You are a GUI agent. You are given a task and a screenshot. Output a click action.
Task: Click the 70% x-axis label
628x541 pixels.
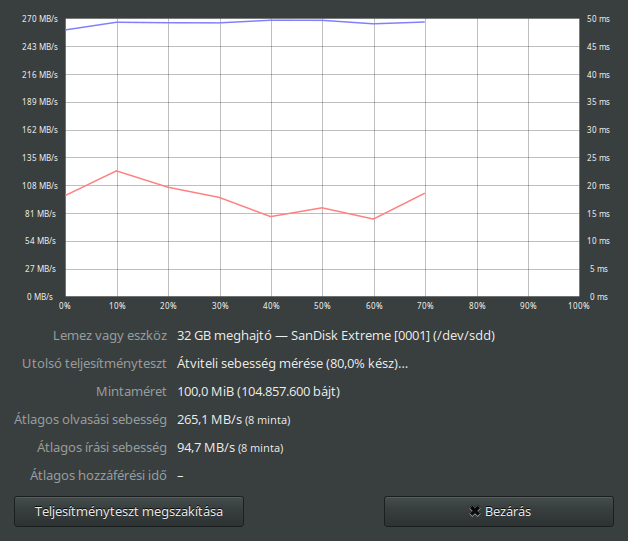[x=425, y=306]
